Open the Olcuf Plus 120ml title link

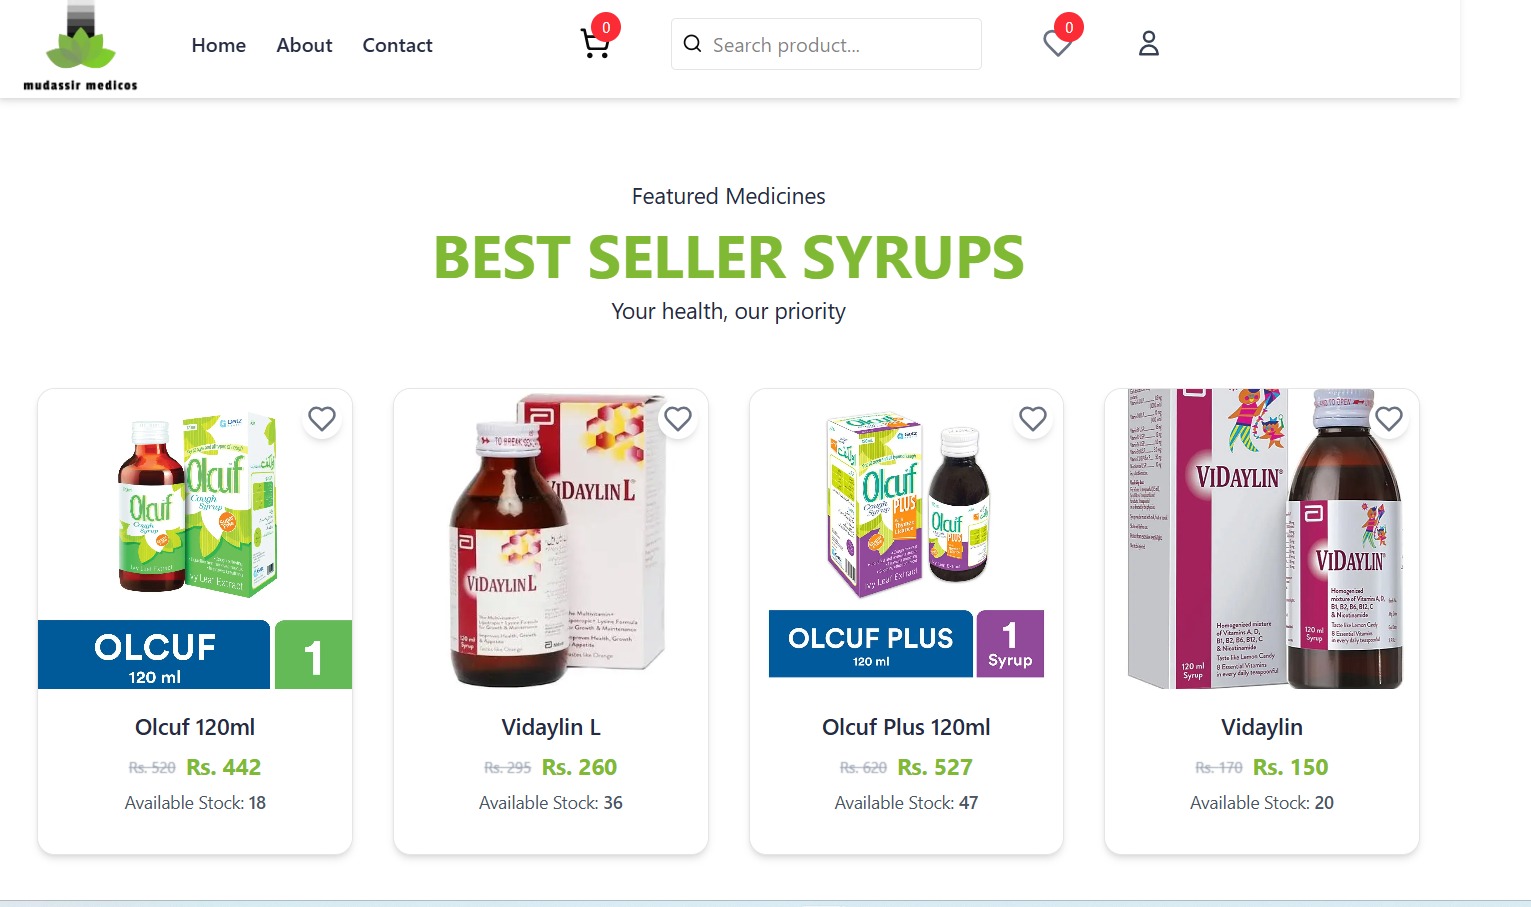[906, 727]
